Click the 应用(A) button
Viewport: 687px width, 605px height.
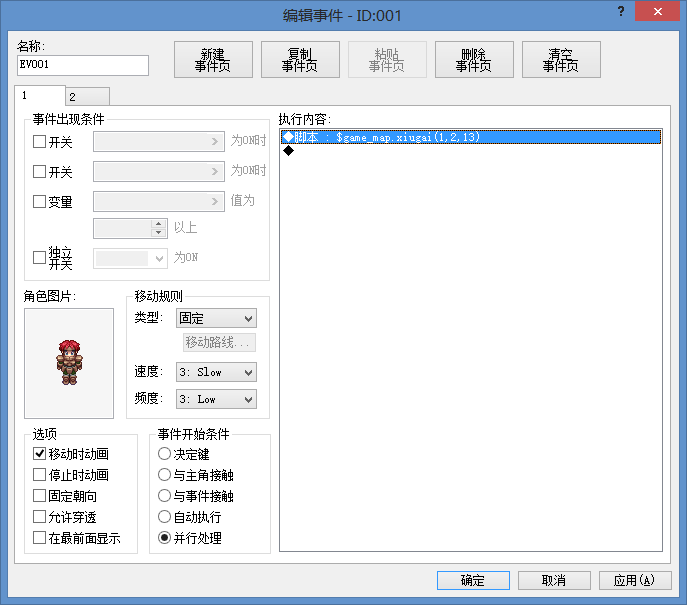coord(635,580)
